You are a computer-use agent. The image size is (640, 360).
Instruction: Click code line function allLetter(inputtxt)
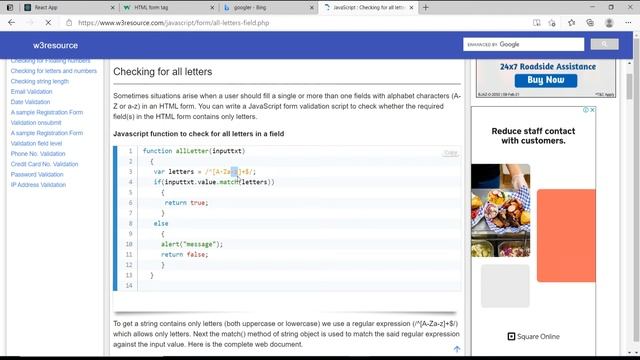coord(194,151)
